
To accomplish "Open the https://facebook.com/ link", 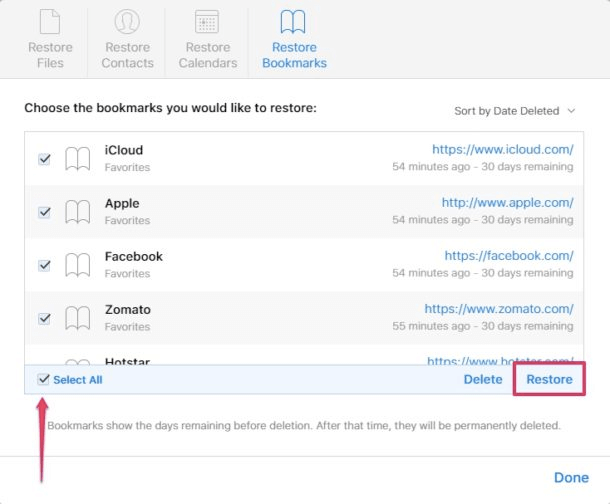I will (509, 256).
